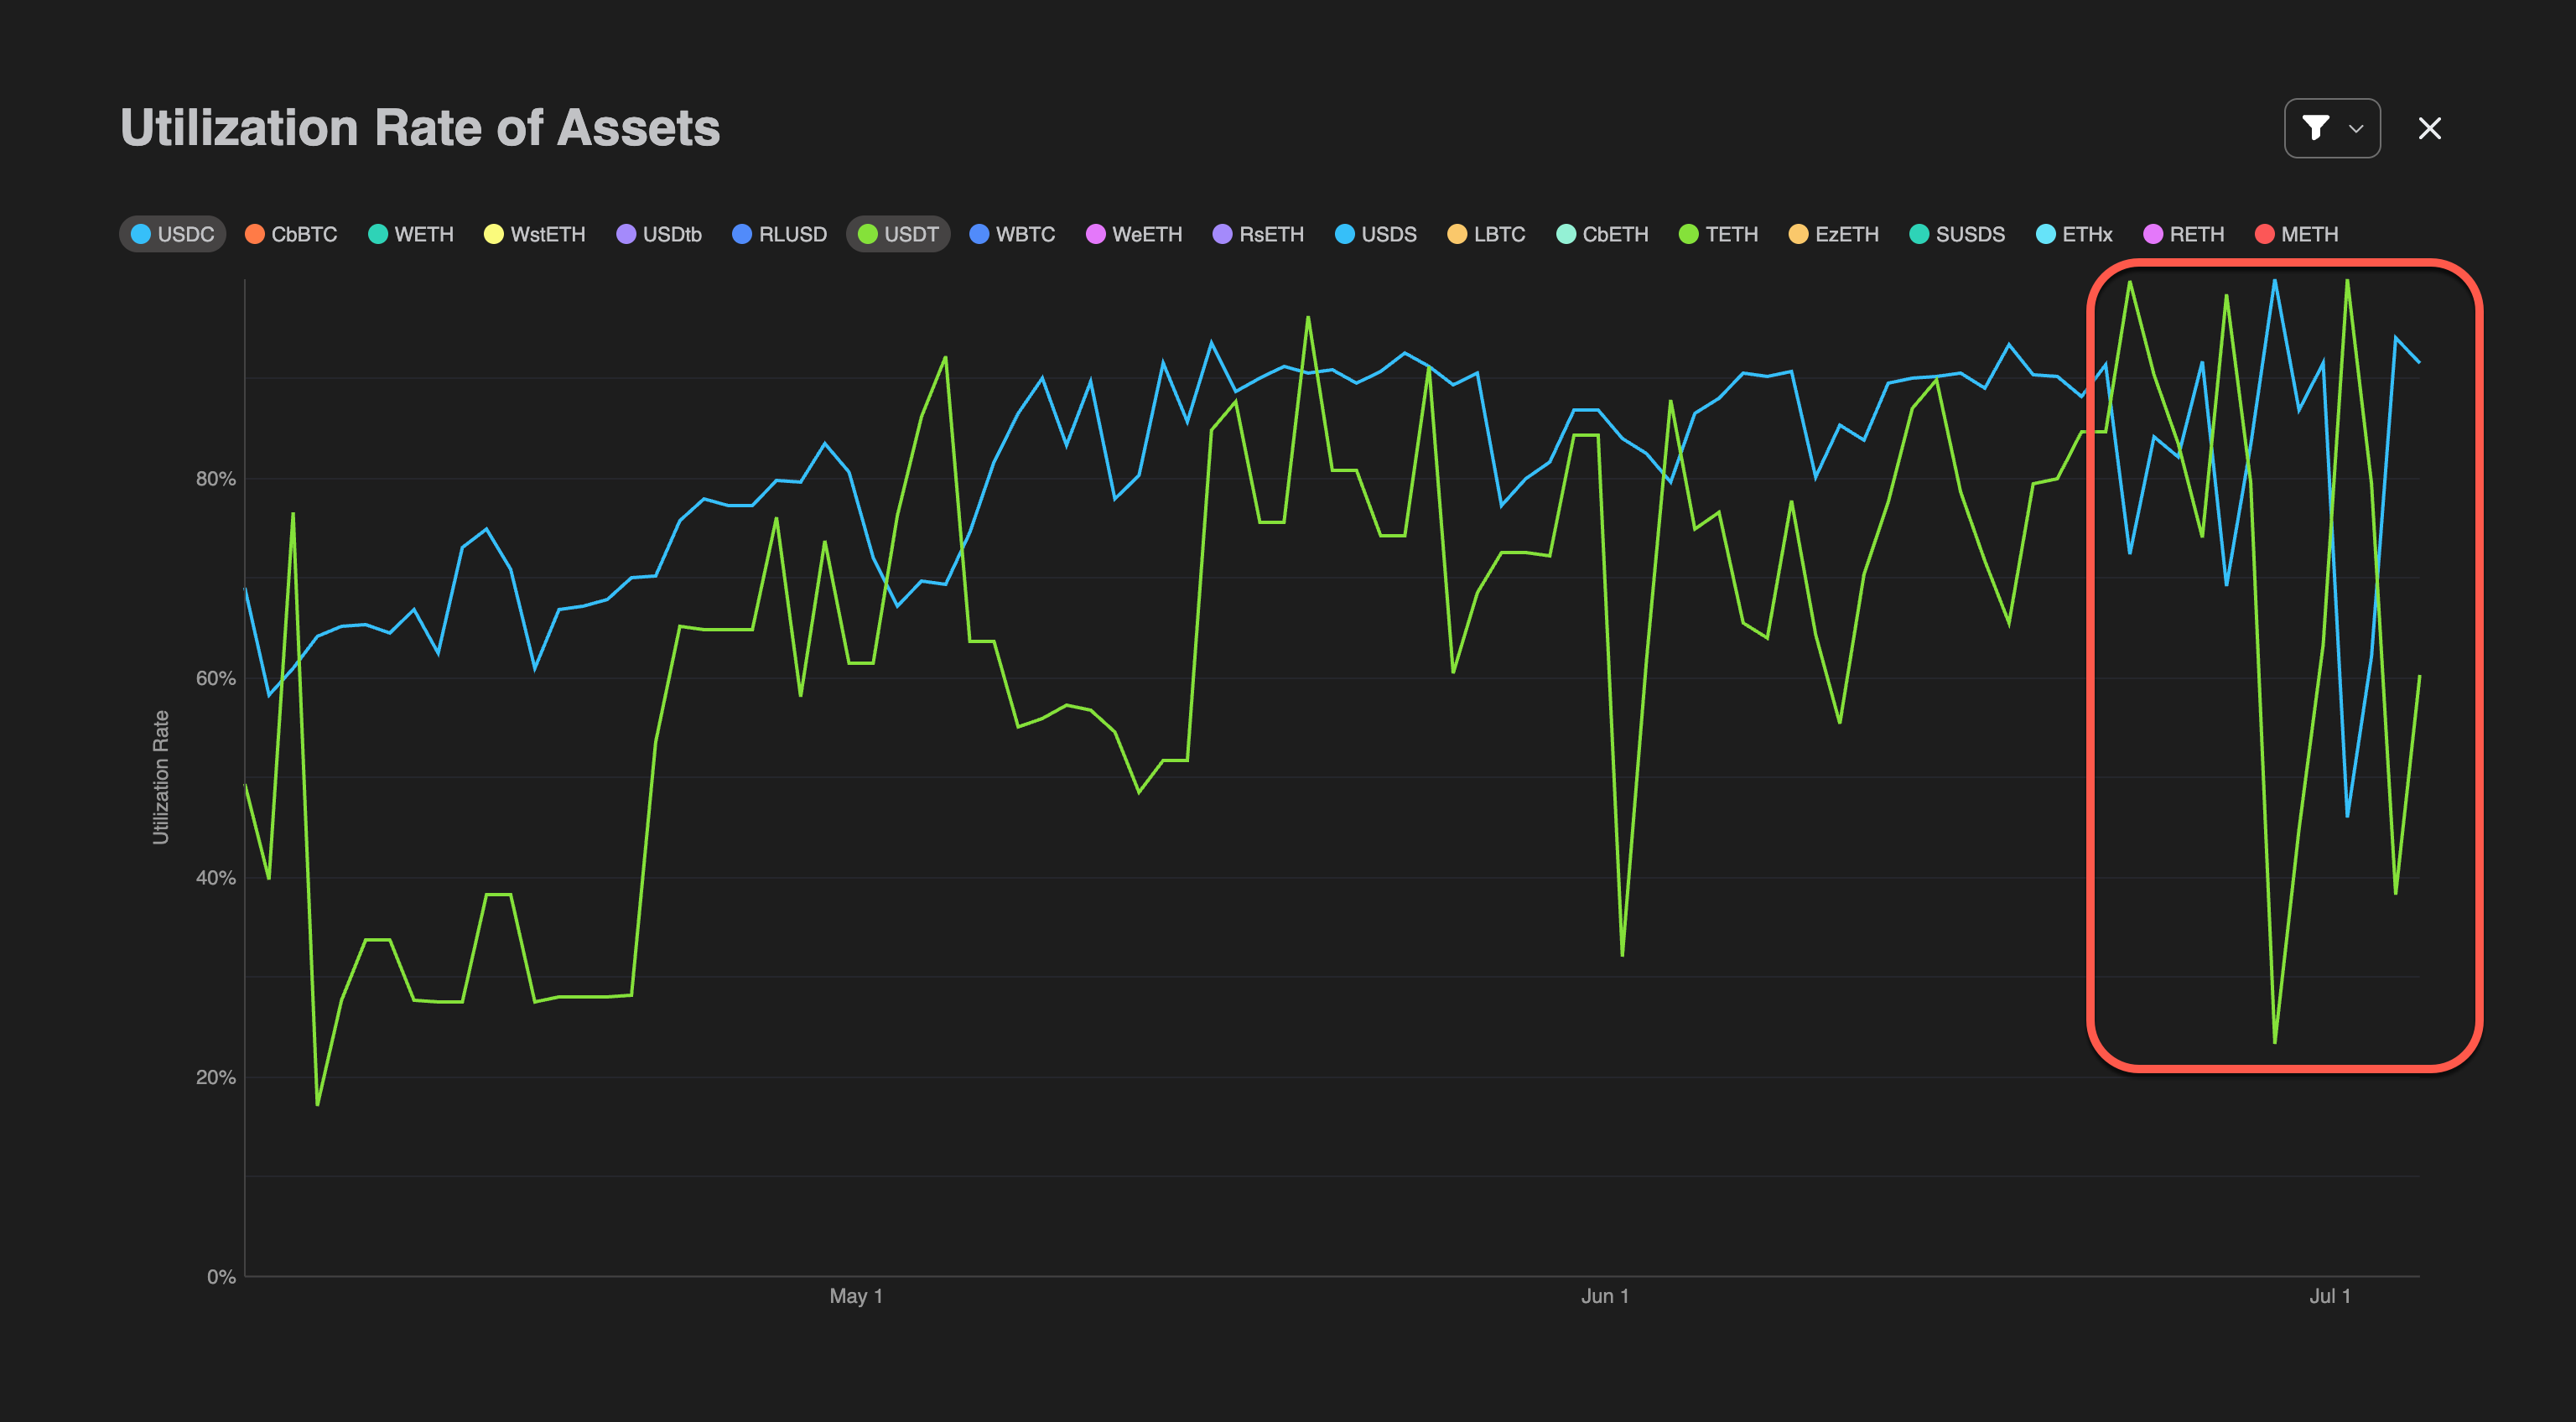
Task: Select the WeETH legend item
Action: pos(1134,234)
